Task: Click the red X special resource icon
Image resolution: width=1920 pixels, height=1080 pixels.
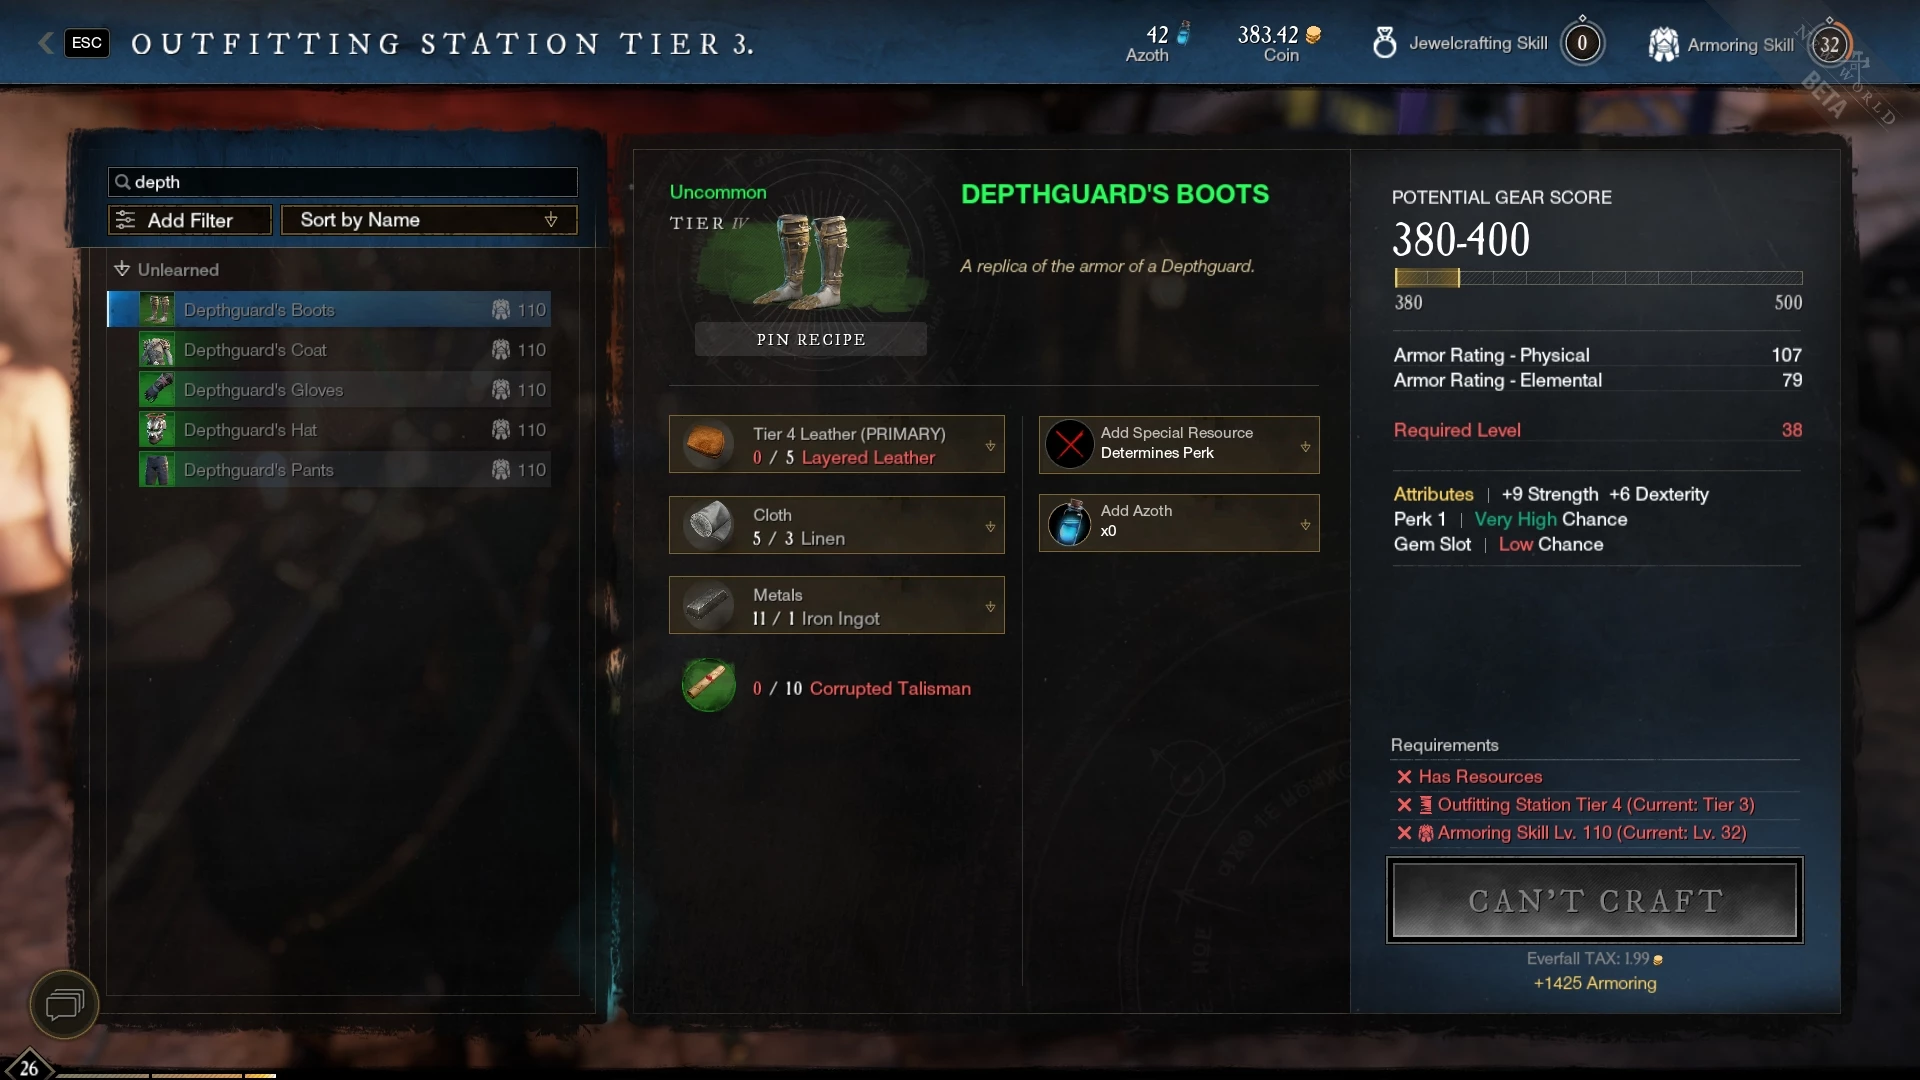Action: click(1069, 444)
